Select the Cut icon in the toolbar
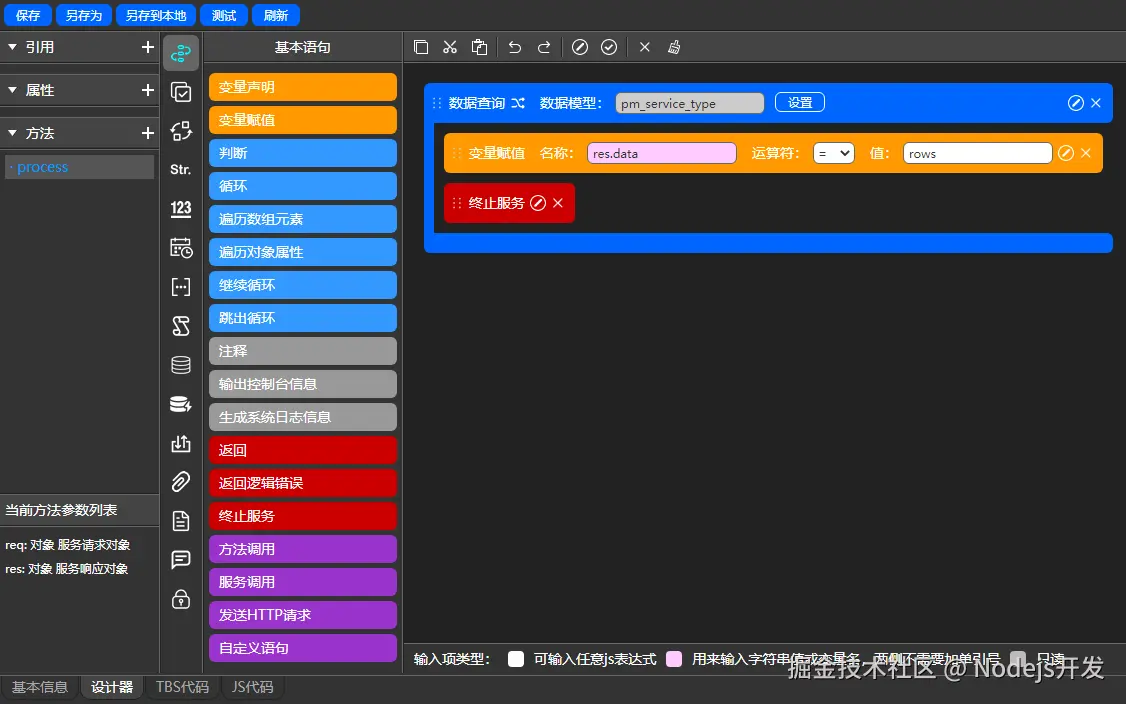 [x=449, y=47]
